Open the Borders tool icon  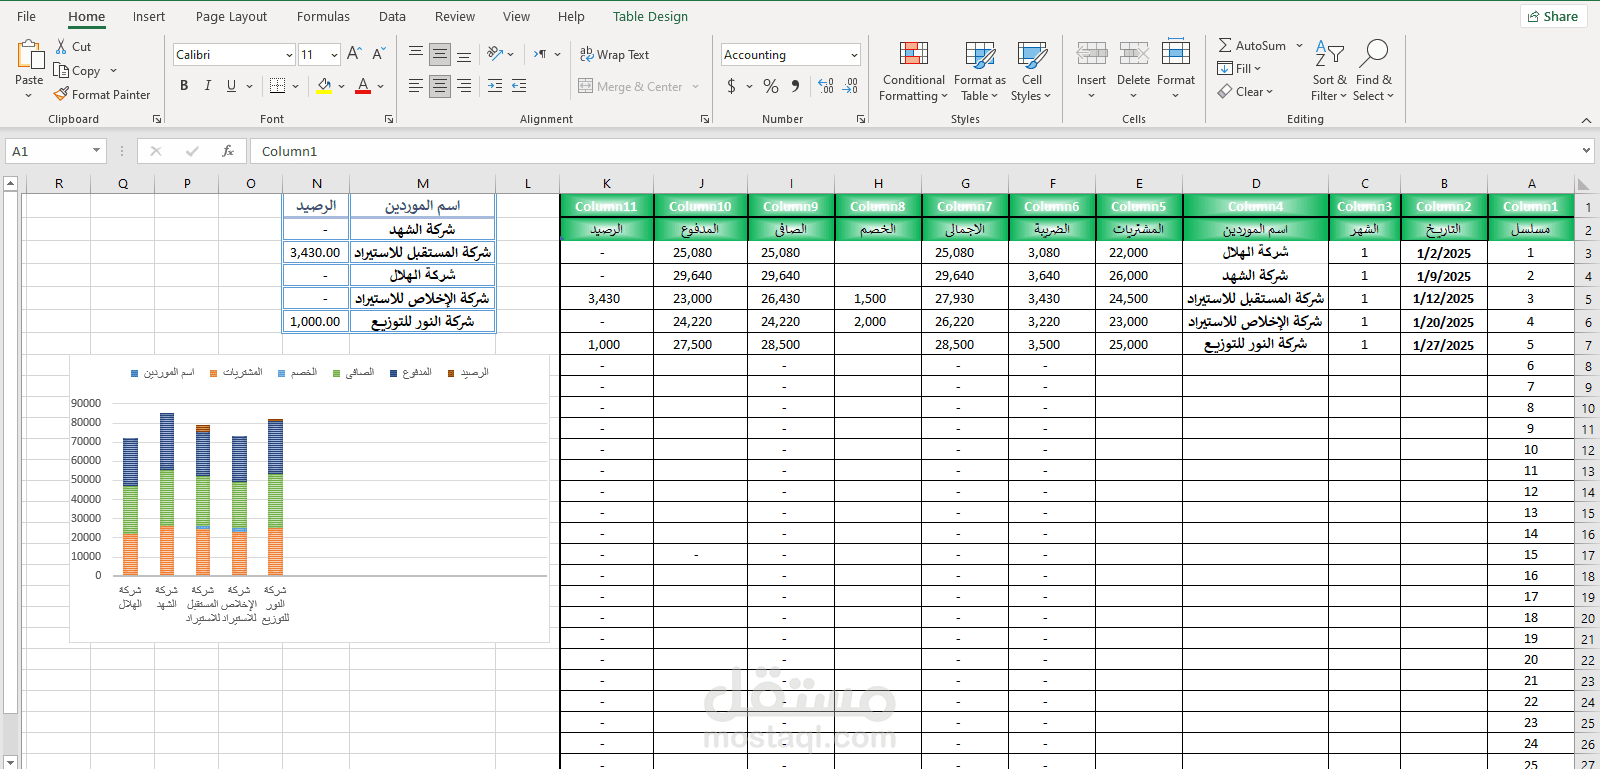[278, 86]
